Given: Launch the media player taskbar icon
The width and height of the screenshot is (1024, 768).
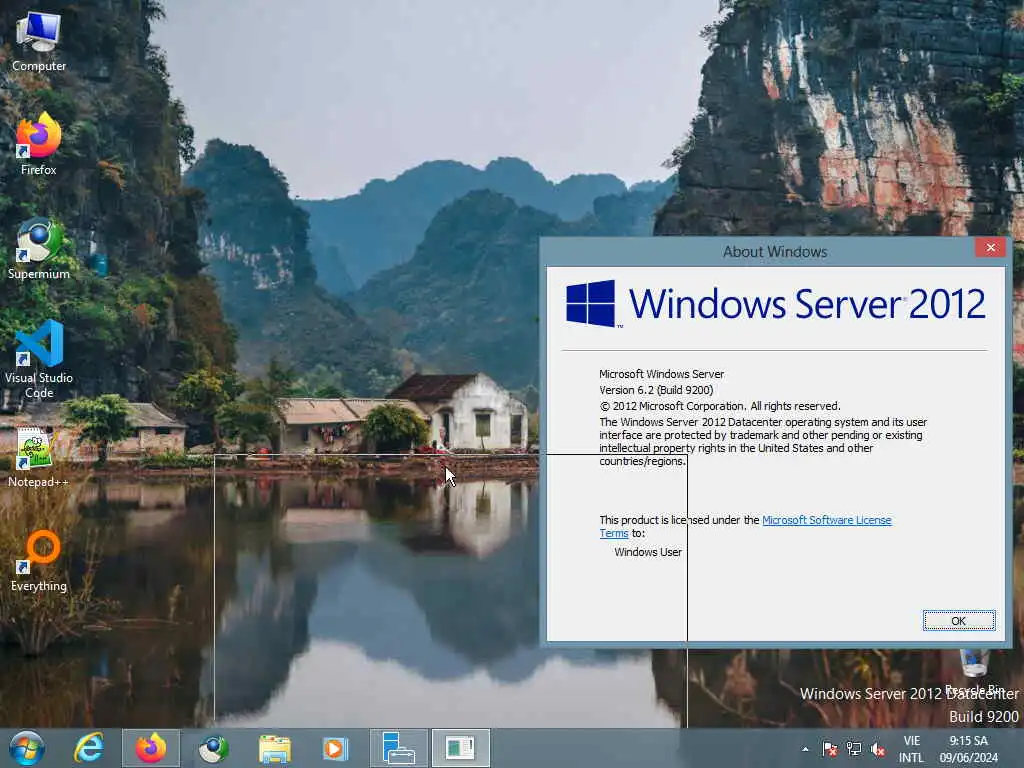Looking at the screenshot, I should [336, 748].
